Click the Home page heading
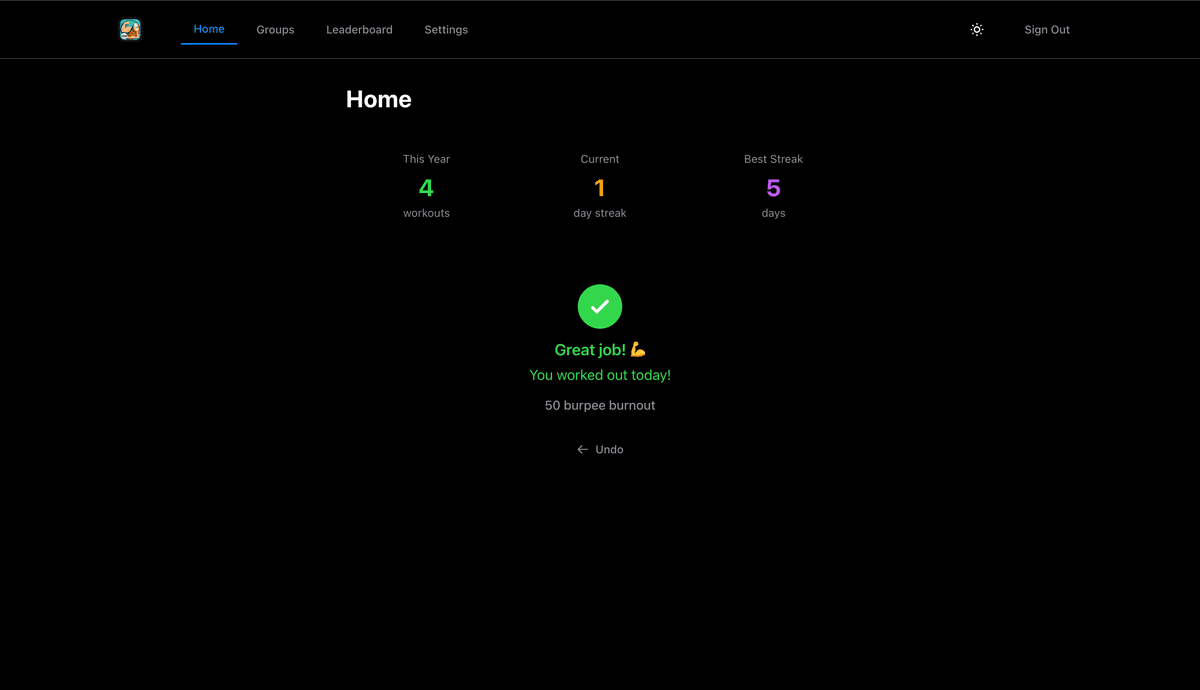The image size is (1200, 690). (x=378, y=99)
